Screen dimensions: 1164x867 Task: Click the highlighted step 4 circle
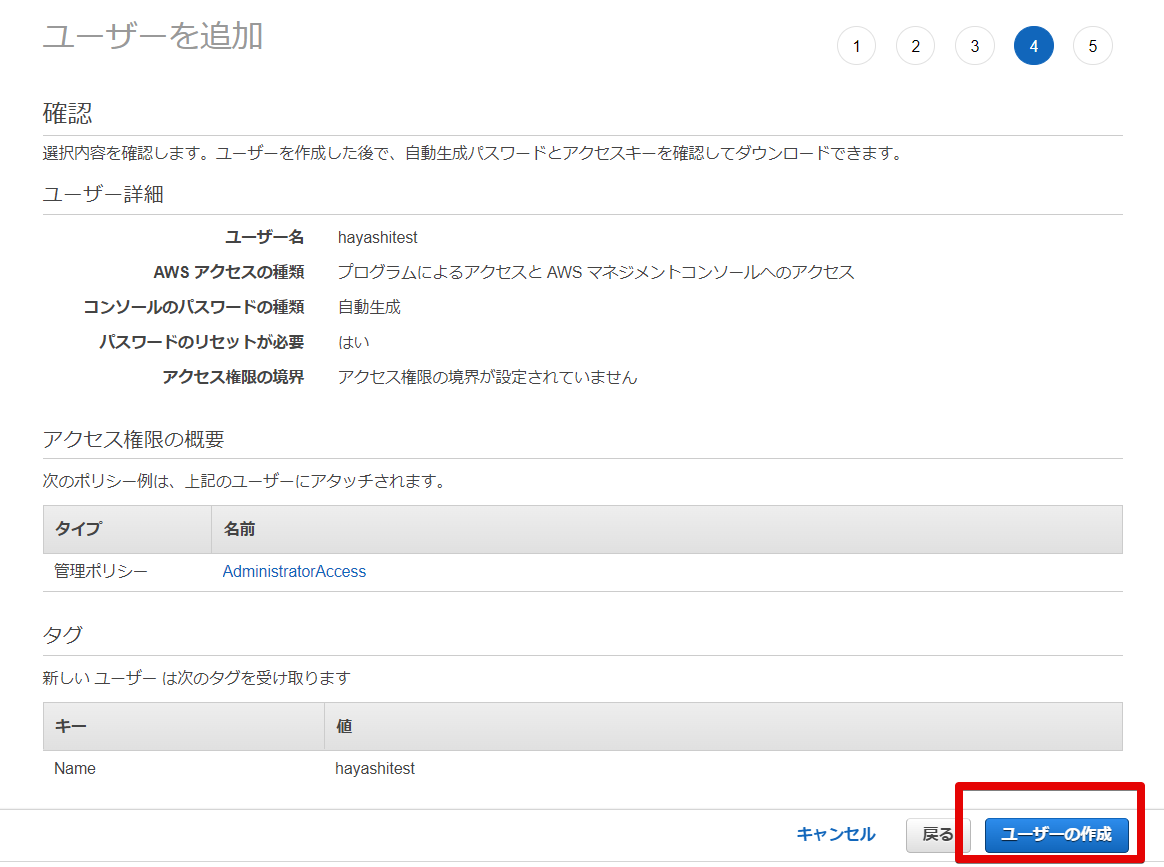[1033, 46]
